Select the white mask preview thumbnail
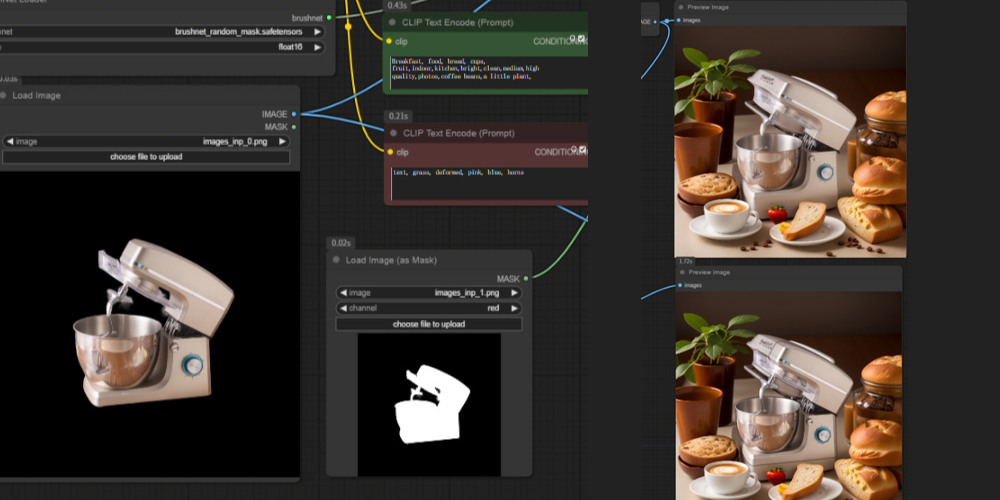Viewport: 1000px width, 500px height. tap(429, 404)
